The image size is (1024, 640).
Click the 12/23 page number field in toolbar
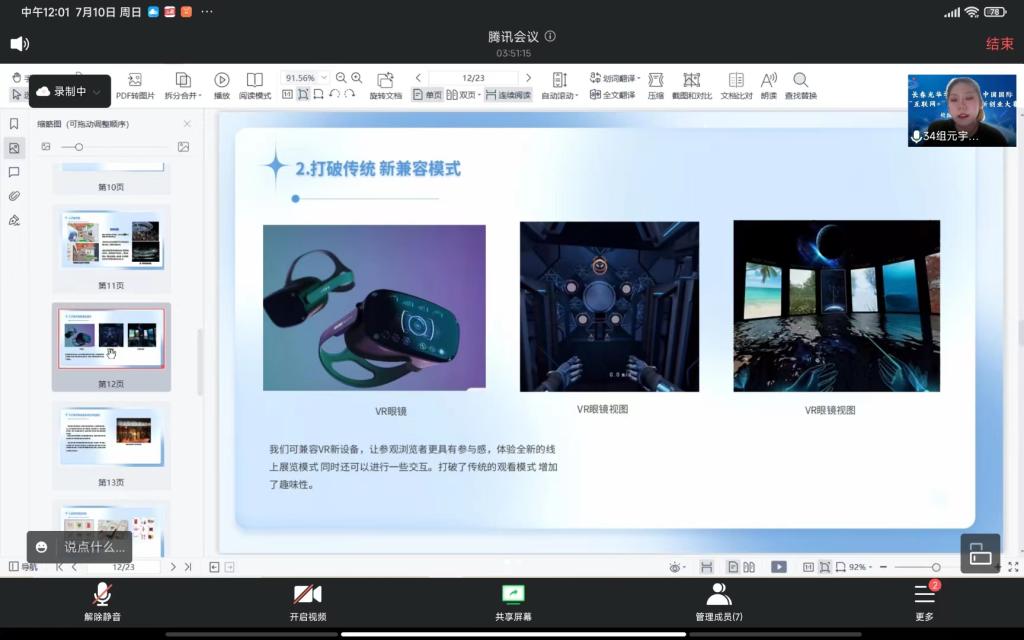point(473,78)
